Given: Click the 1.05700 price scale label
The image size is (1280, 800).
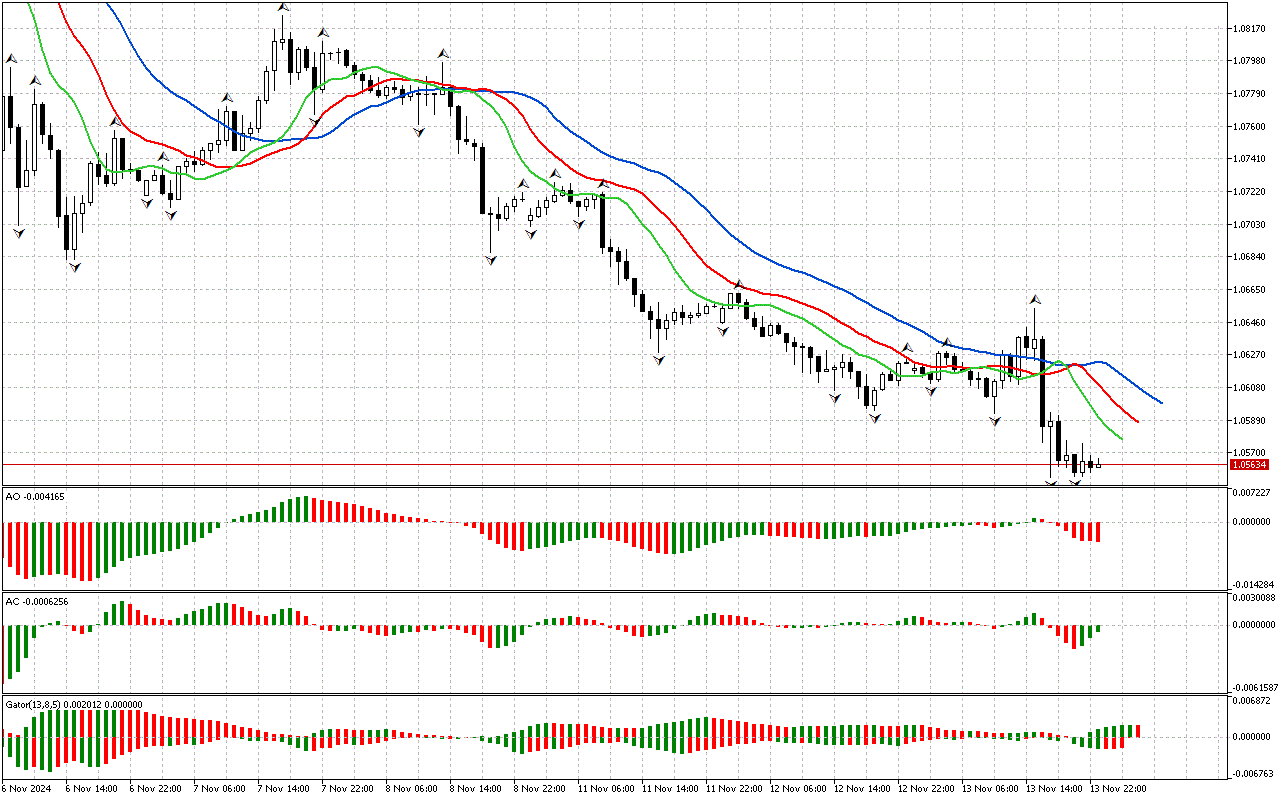Looking at the screenshot, I should (x=1250, y=453).
